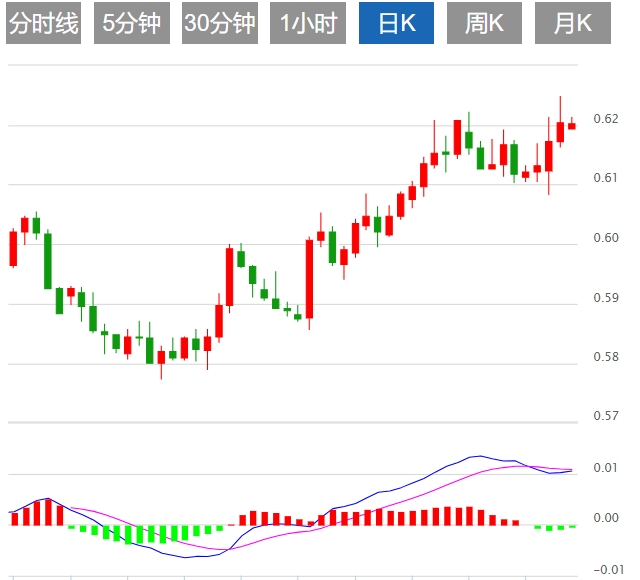Open the 月K monthly tab
The height and width of the screenshot is (580, 640).
pos(573,23)
